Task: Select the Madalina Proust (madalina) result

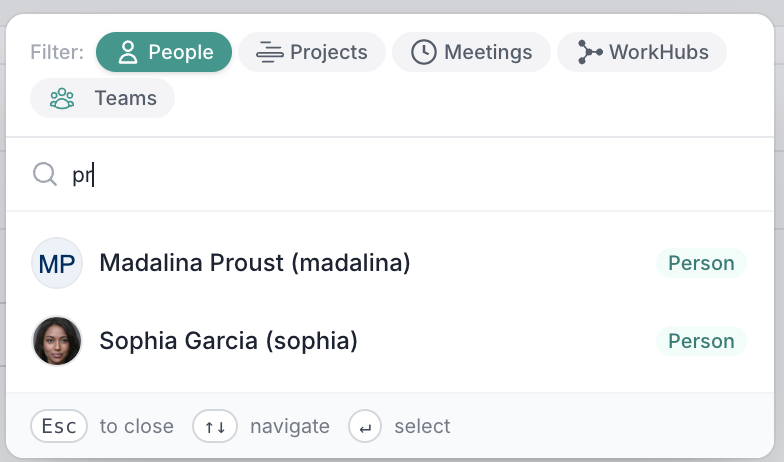Action: click(x=255, y=264)
